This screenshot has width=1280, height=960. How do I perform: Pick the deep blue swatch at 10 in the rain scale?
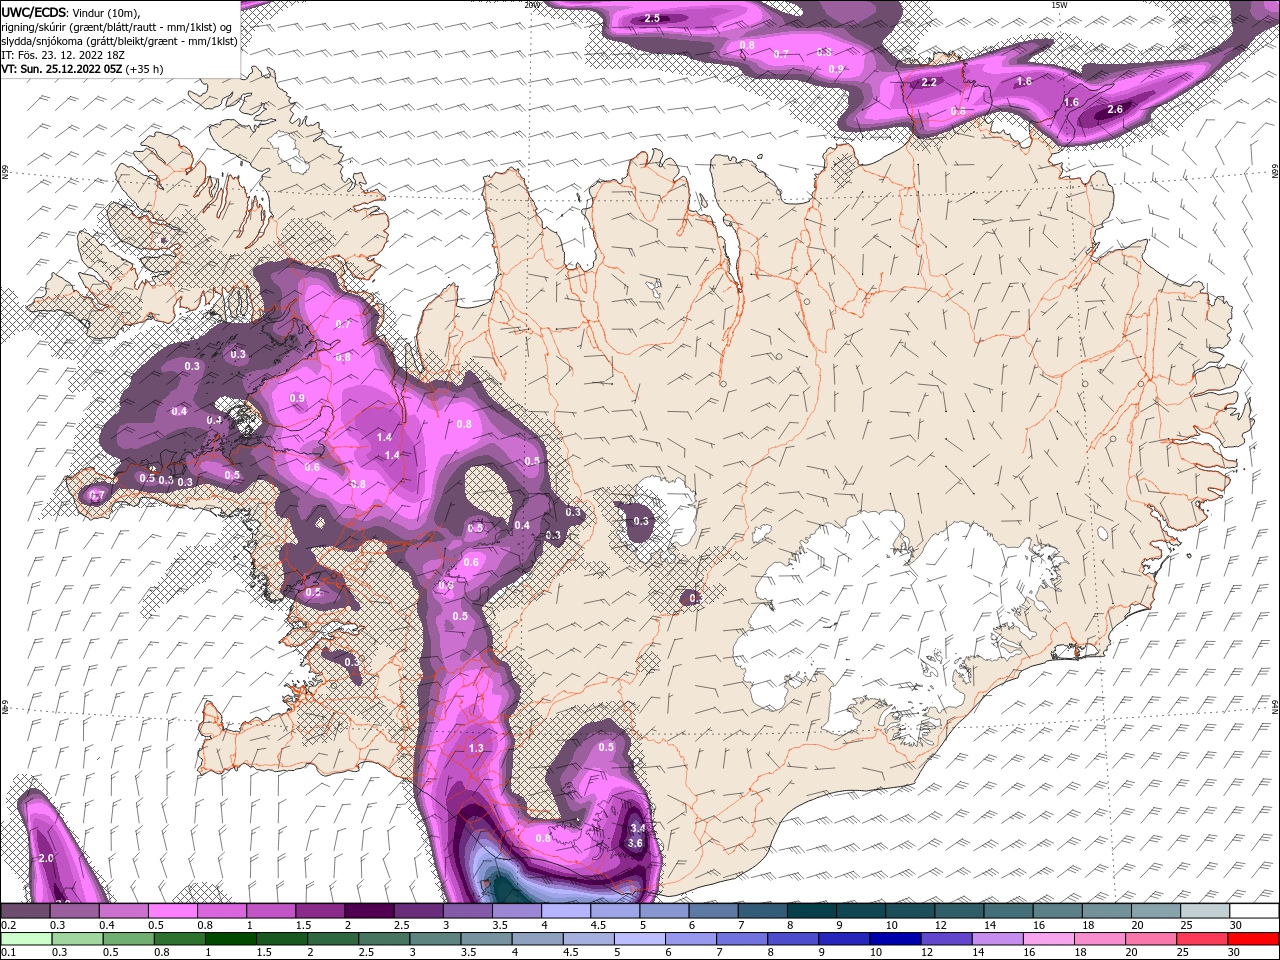click(897, 938)
